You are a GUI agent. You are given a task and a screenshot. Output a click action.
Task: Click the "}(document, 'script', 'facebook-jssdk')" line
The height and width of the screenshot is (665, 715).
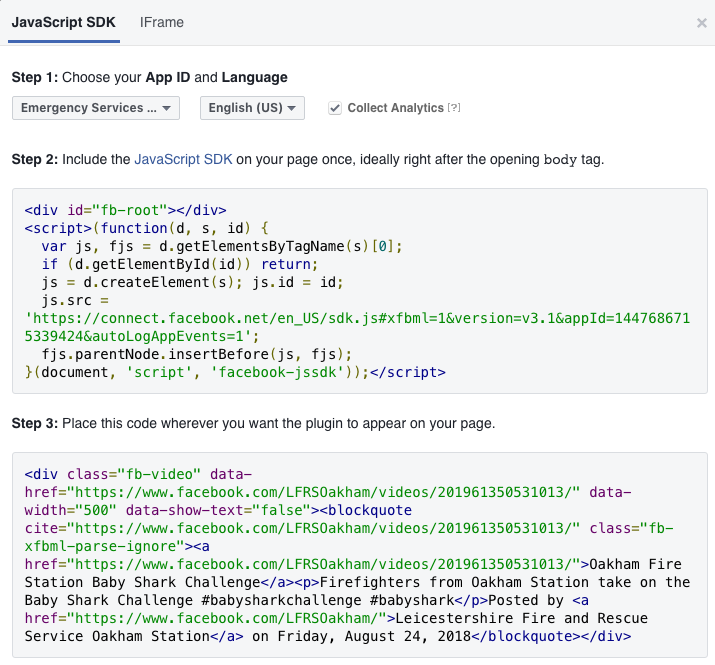[235, 372]
